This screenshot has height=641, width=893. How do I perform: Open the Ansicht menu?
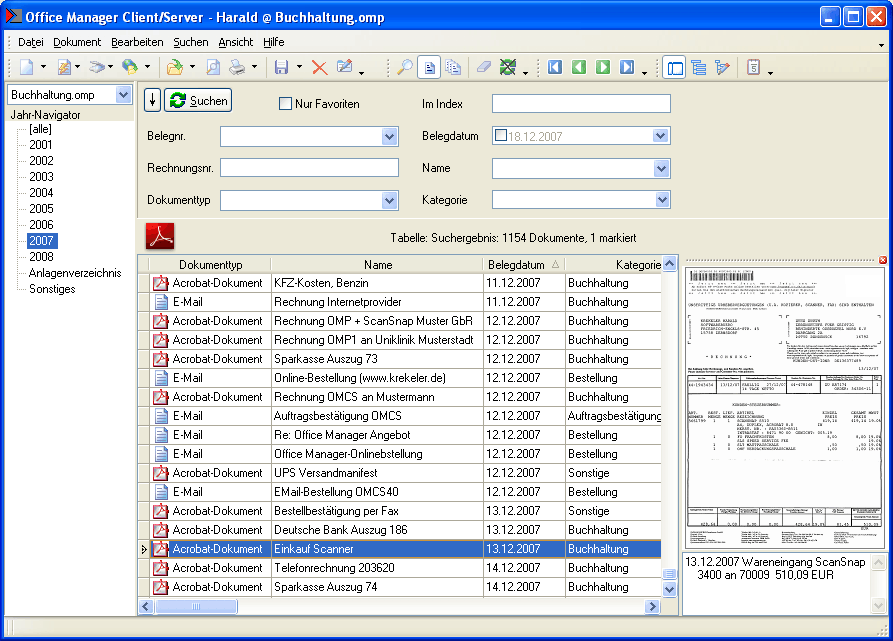236,42
